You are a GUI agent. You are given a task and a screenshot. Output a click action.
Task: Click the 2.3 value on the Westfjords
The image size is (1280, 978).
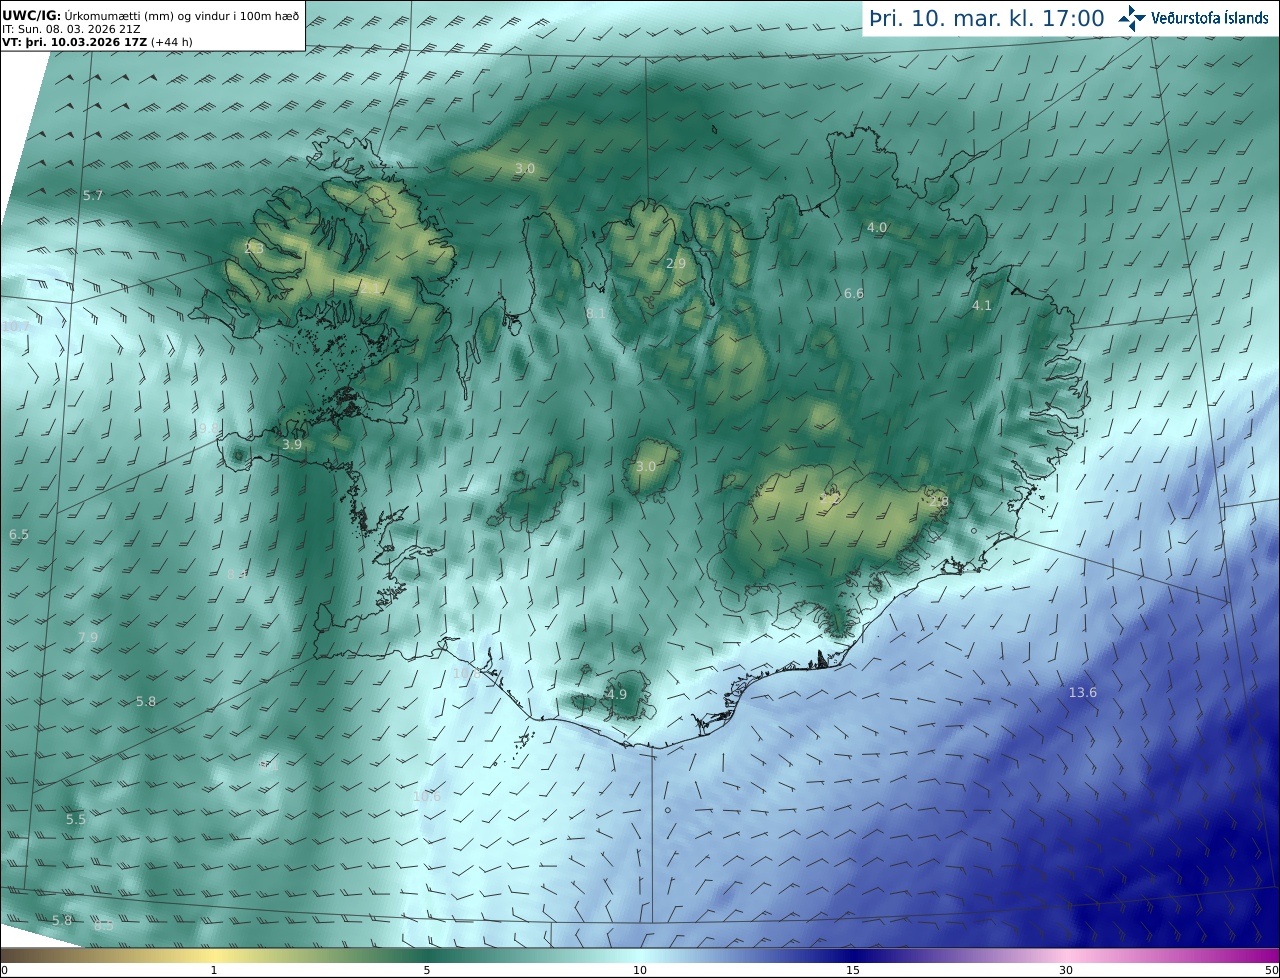[254, 248]
